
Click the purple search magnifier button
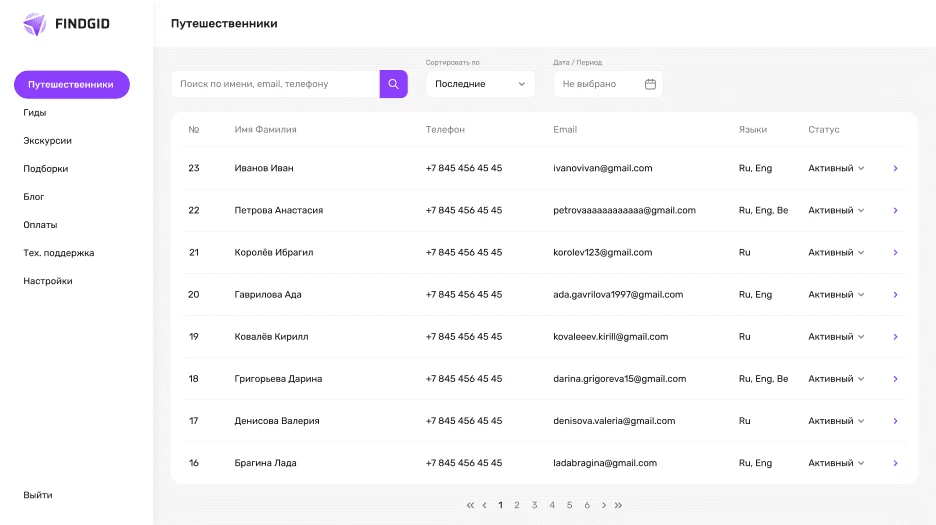tap(393, 84)
